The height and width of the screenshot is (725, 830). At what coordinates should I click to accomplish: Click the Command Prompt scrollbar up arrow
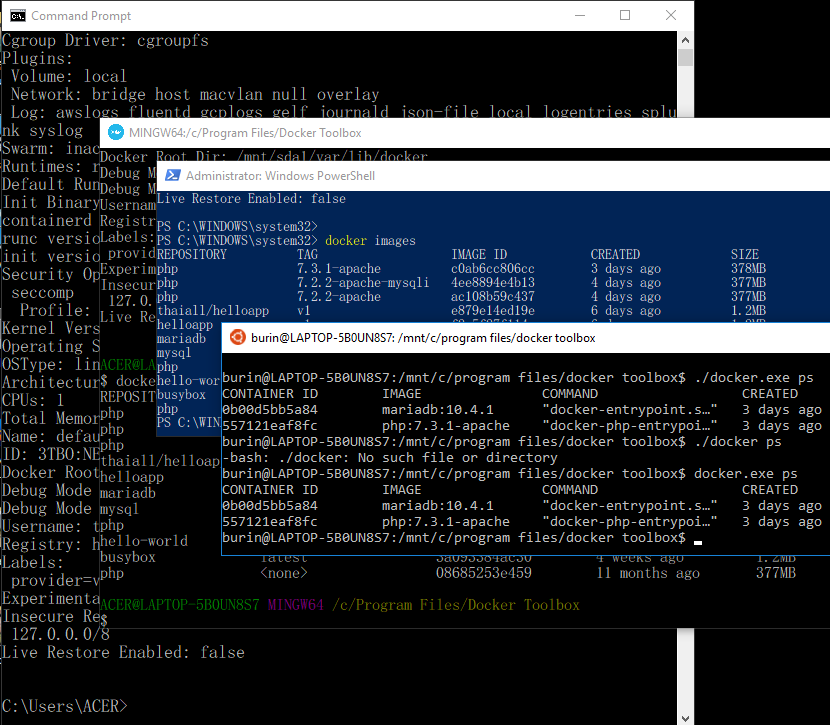[x=685, y=40]
